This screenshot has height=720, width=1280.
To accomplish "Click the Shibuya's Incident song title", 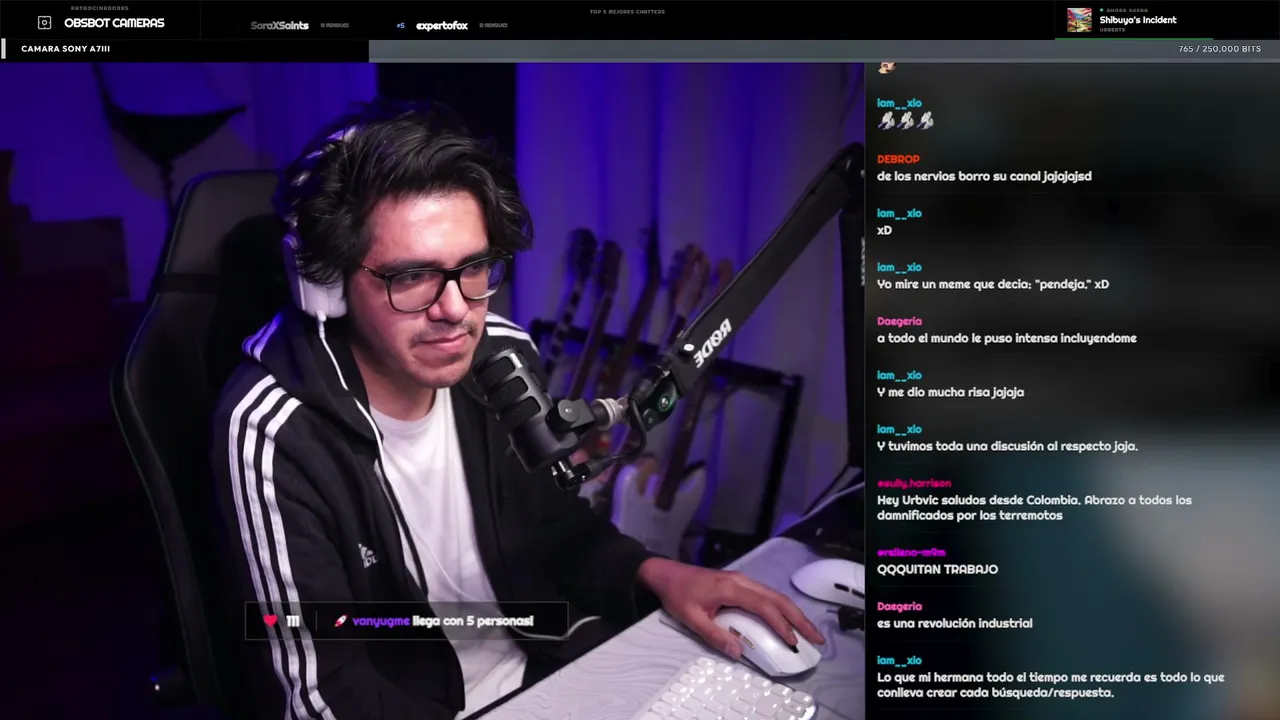I will pyautogui.click(x=1138, y=20).
